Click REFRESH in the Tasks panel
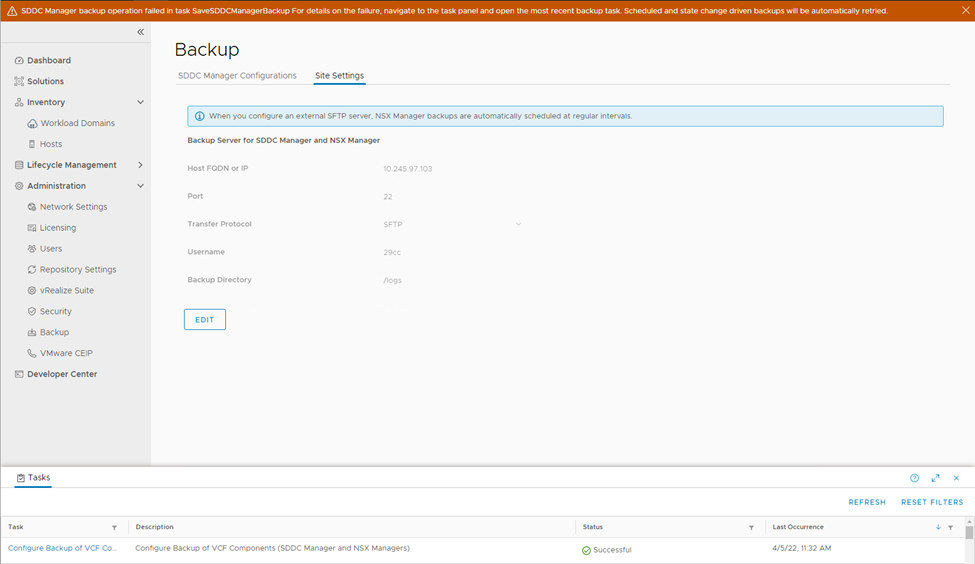 [x=867, y=502]
